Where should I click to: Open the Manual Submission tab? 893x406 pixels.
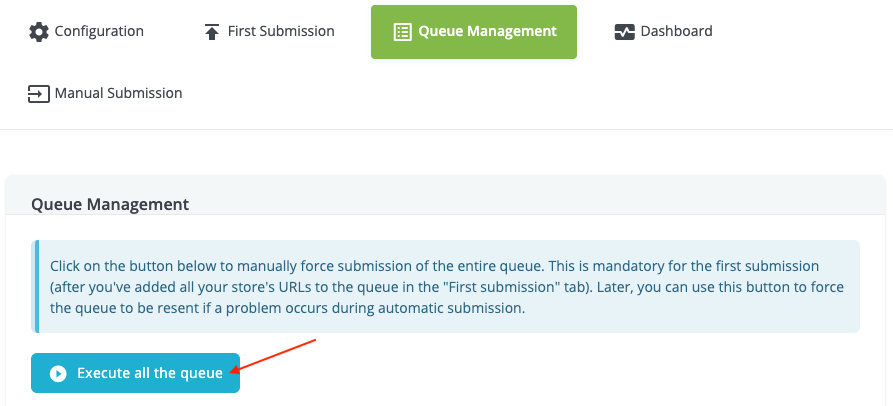(x=105, y=93)
